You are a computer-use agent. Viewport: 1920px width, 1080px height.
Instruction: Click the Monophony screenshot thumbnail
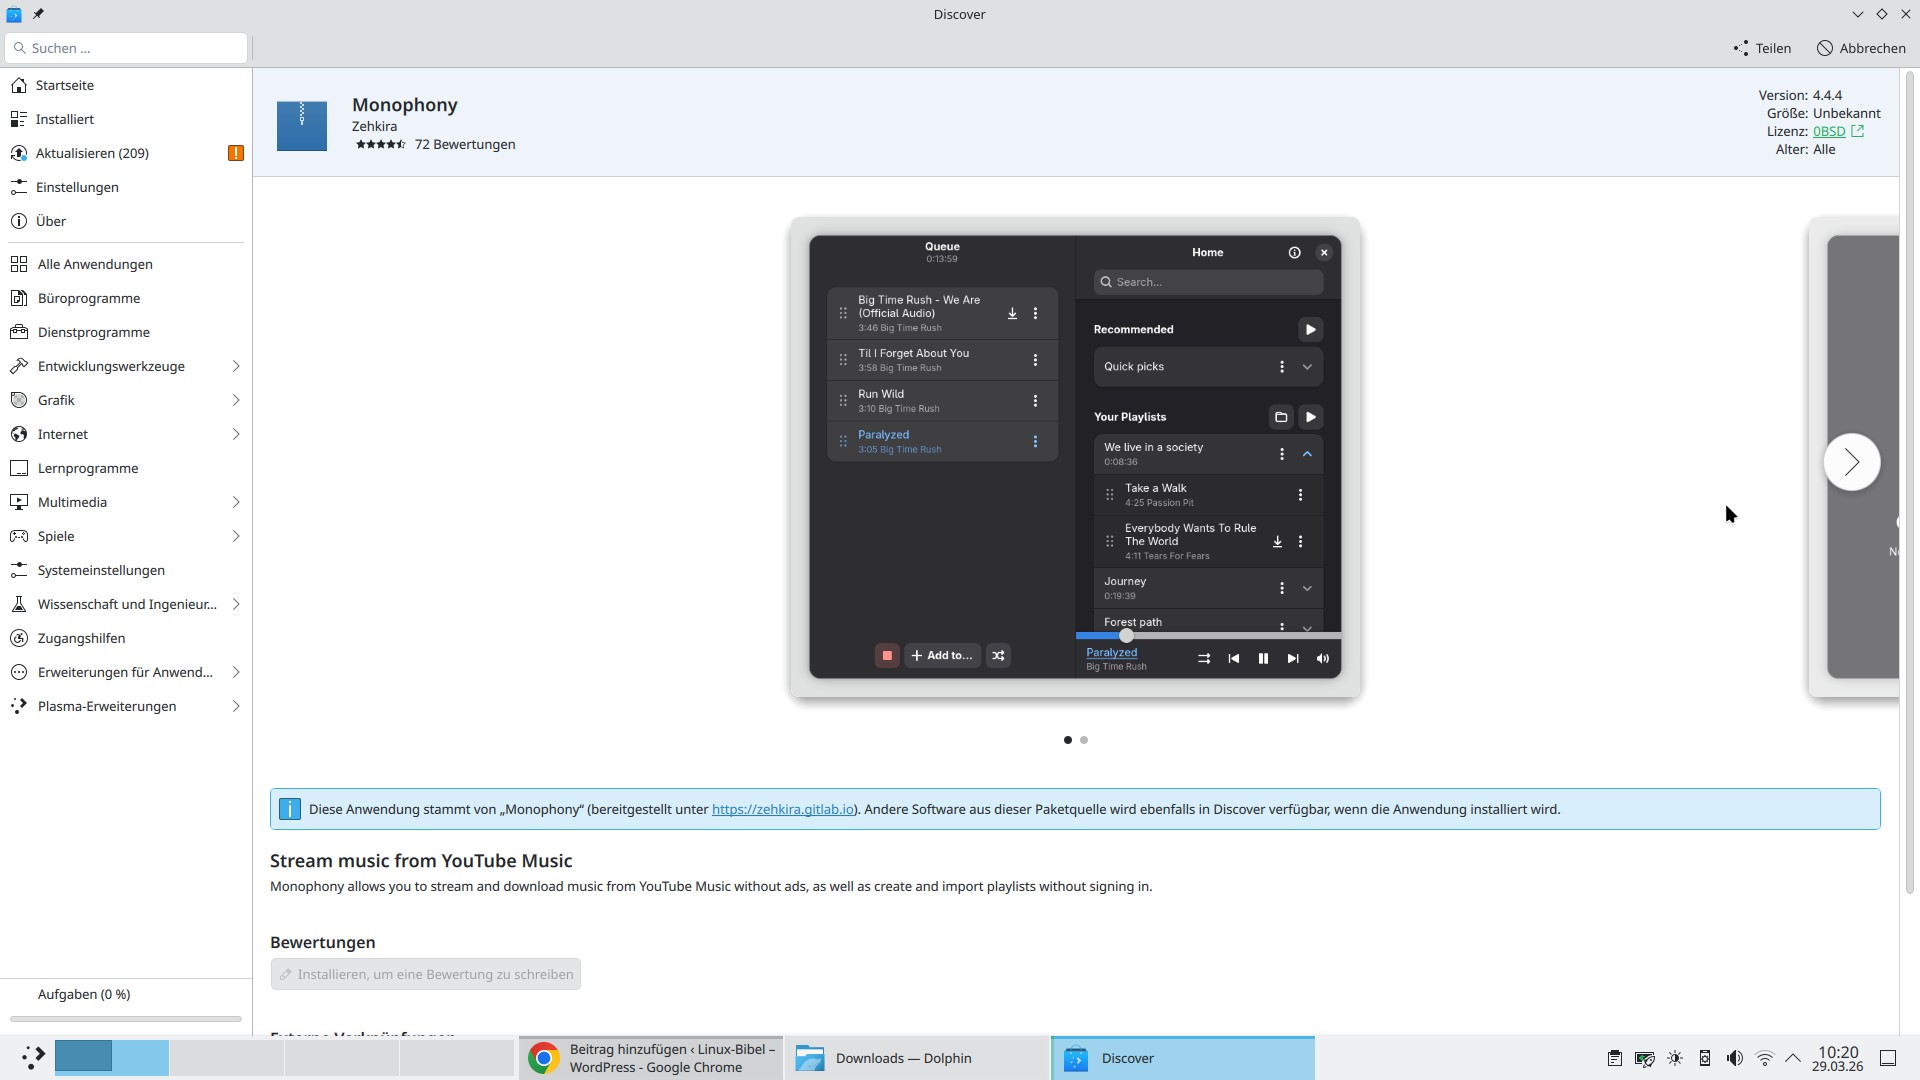click(x=1075, y=457)
